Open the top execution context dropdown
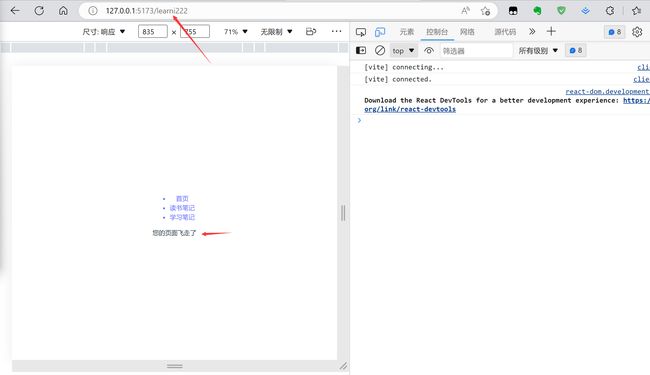Screen dimensions: 650x375 403,51
